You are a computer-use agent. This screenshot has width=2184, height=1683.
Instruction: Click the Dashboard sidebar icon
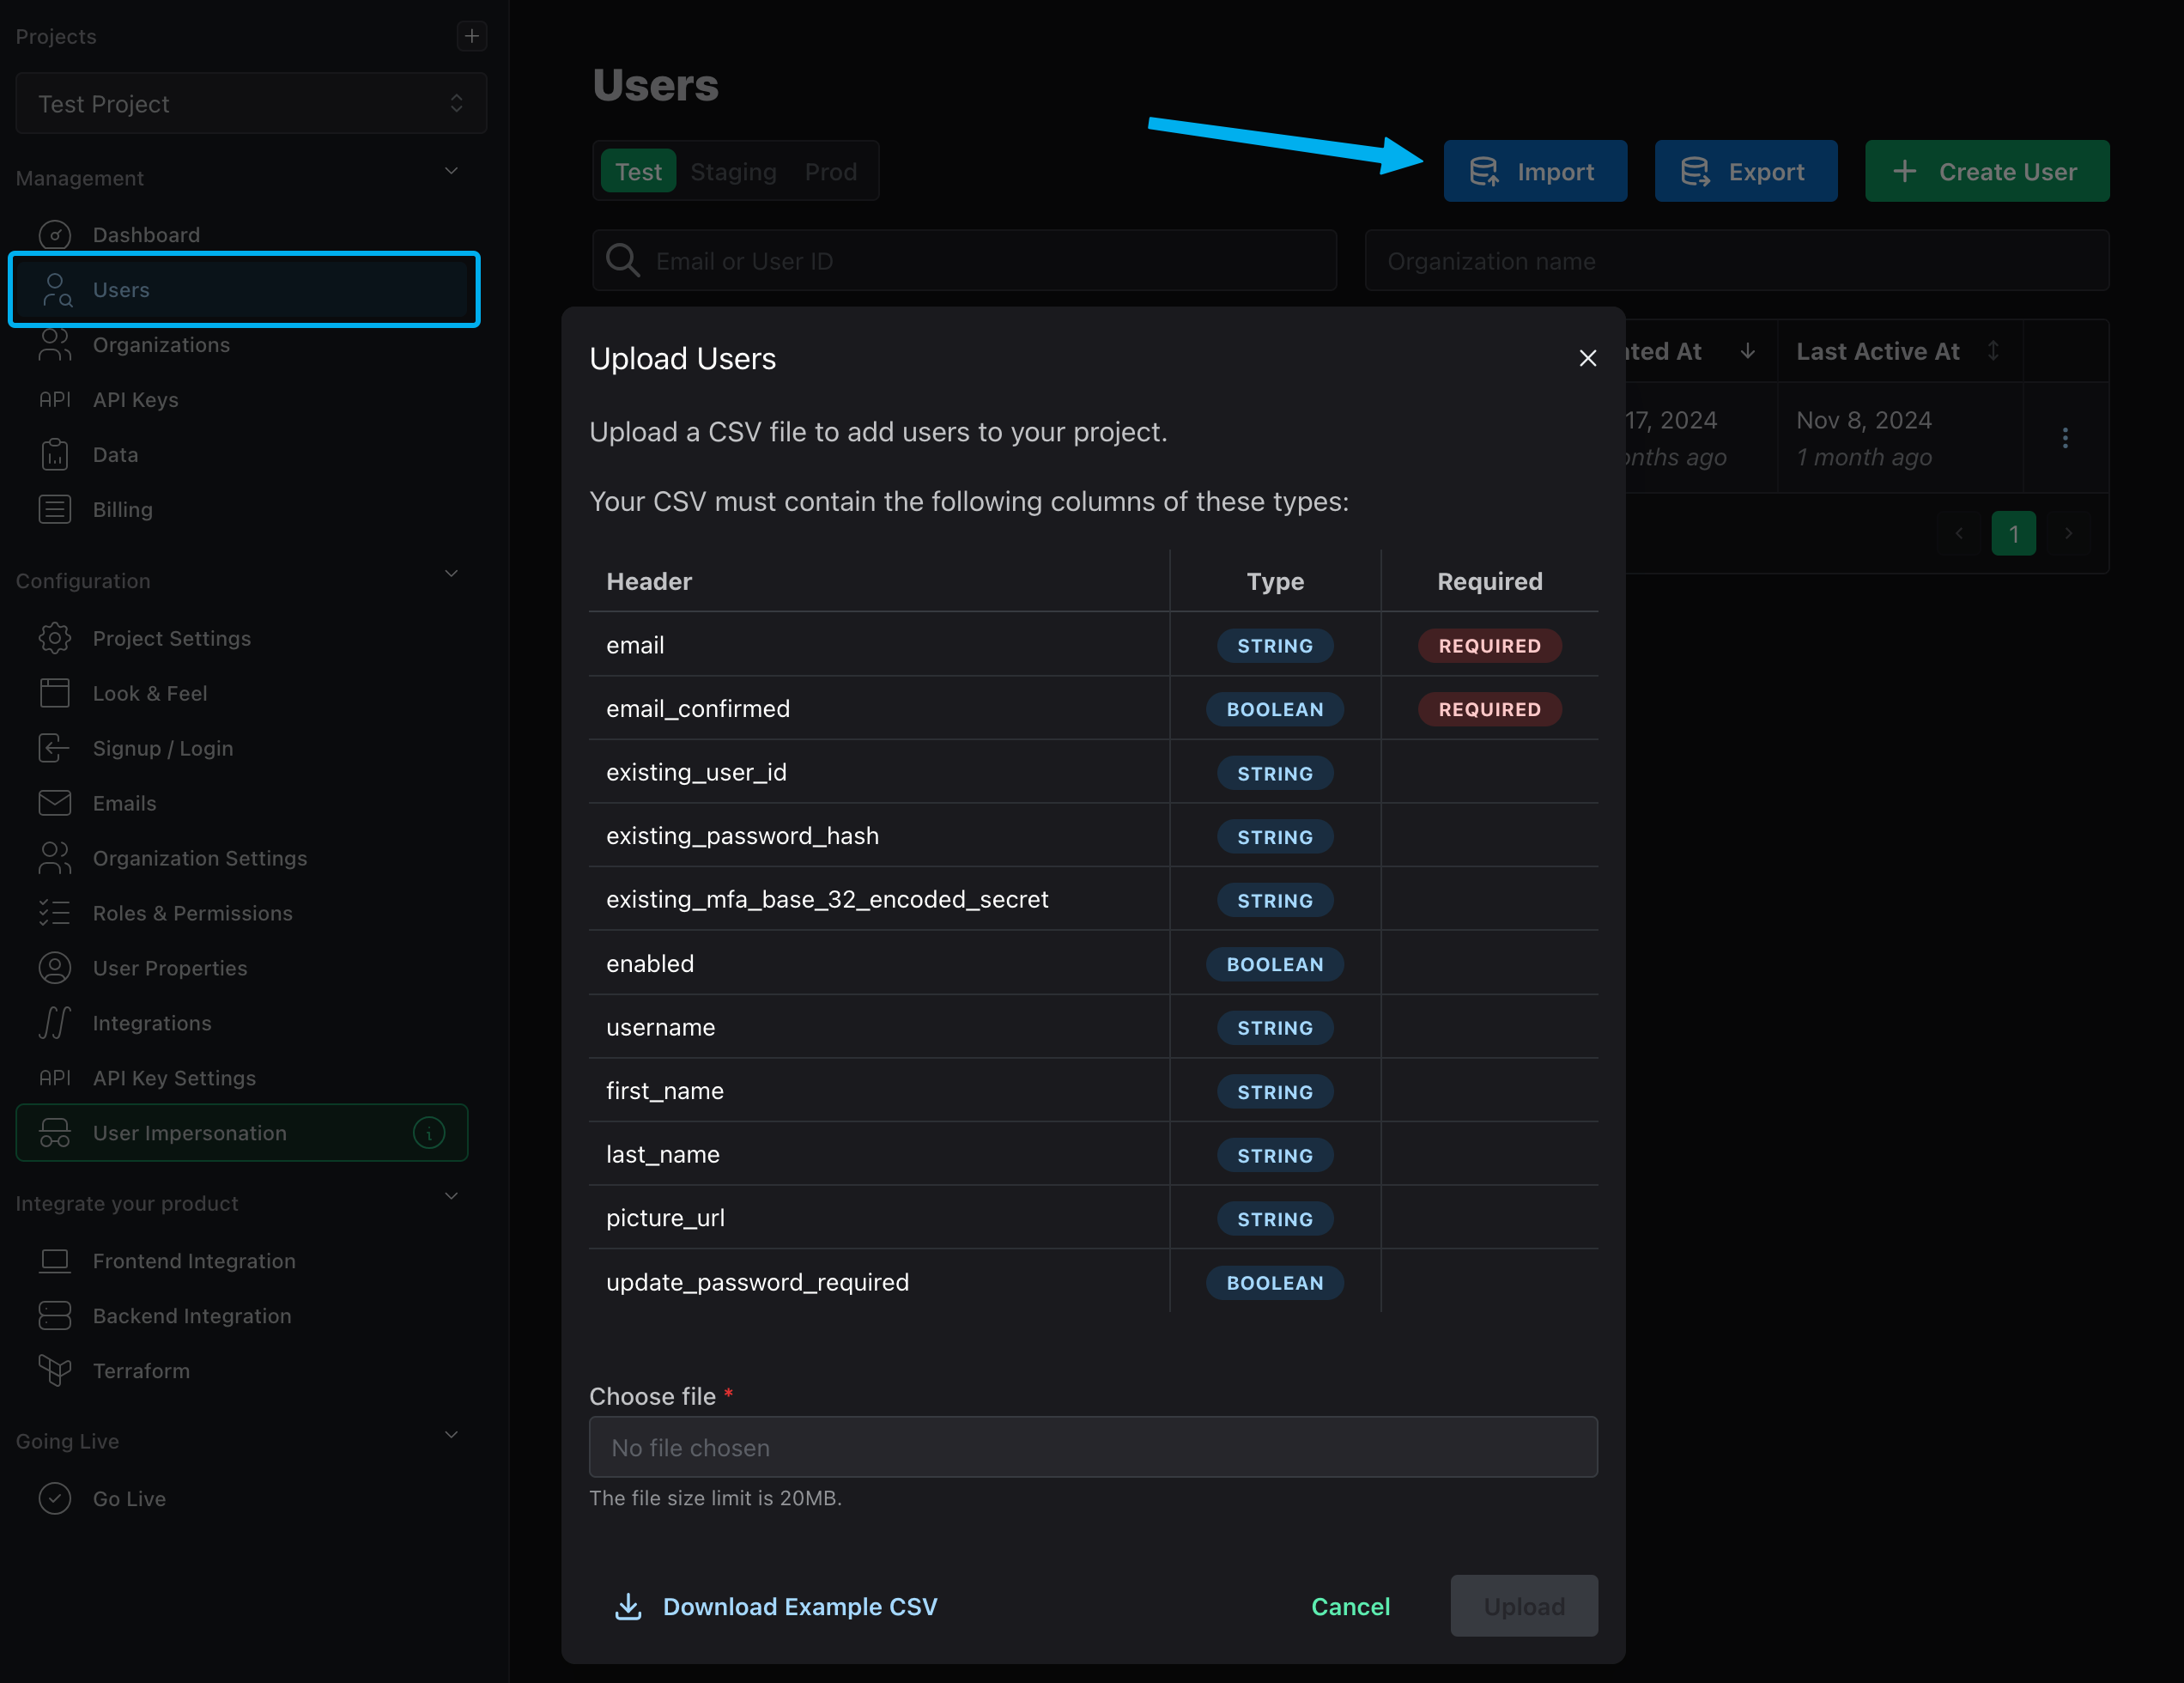pos(55,234)
